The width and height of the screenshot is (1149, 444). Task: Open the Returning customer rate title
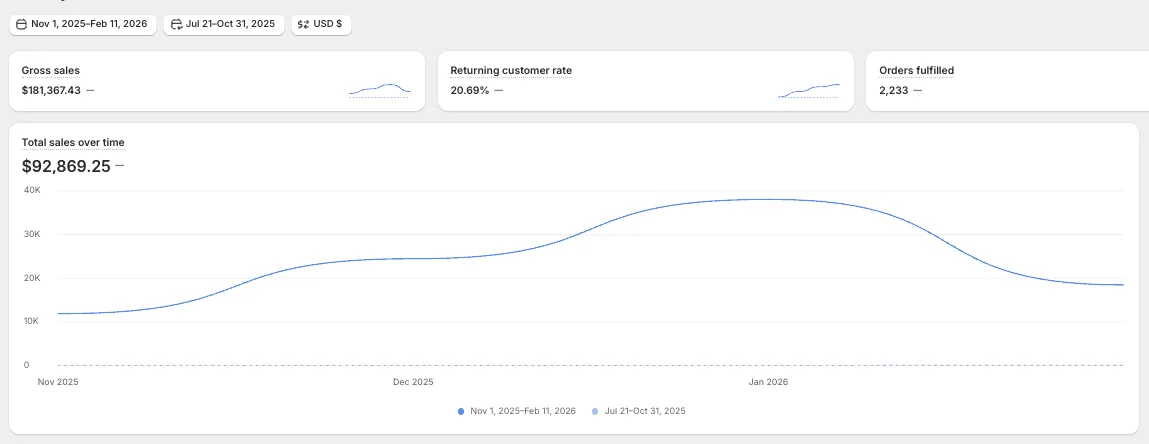(511, 71)
